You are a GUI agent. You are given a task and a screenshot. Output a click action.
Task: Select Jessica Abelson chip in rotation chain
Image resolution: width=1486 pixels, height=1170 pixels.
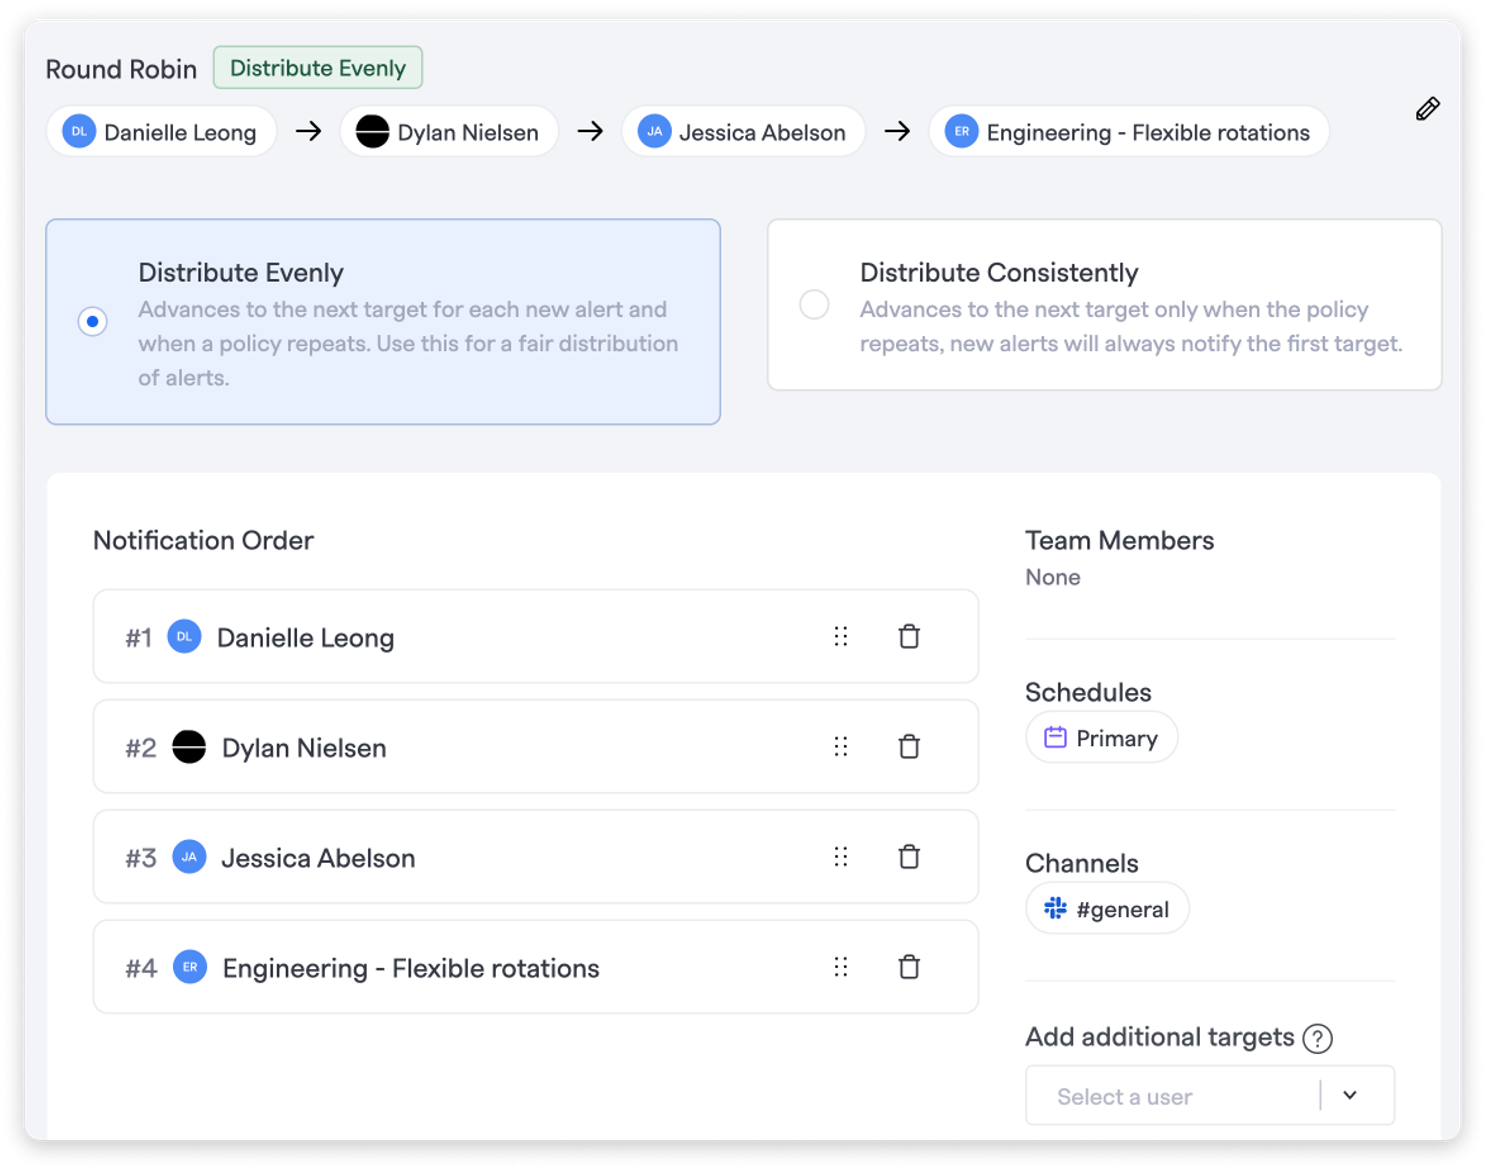743,132
